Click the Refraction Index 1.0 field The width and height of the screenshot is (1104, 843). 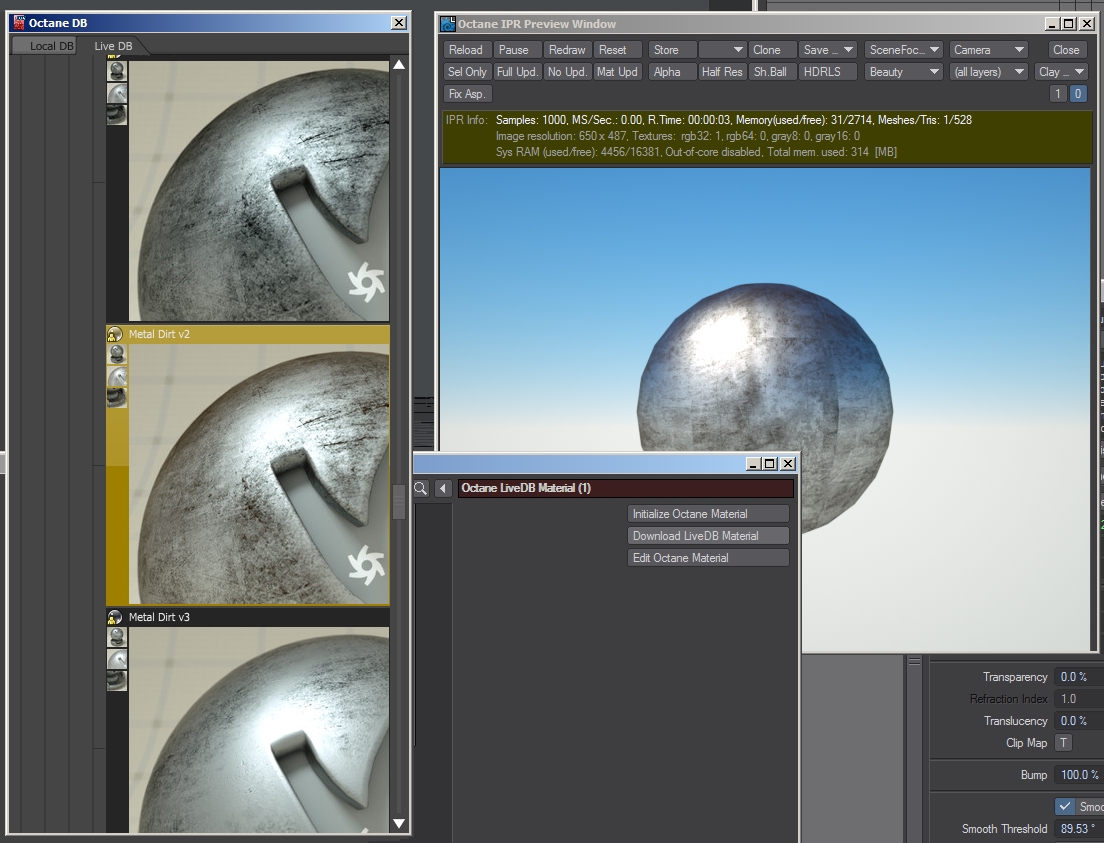(x=1079, y=699)
